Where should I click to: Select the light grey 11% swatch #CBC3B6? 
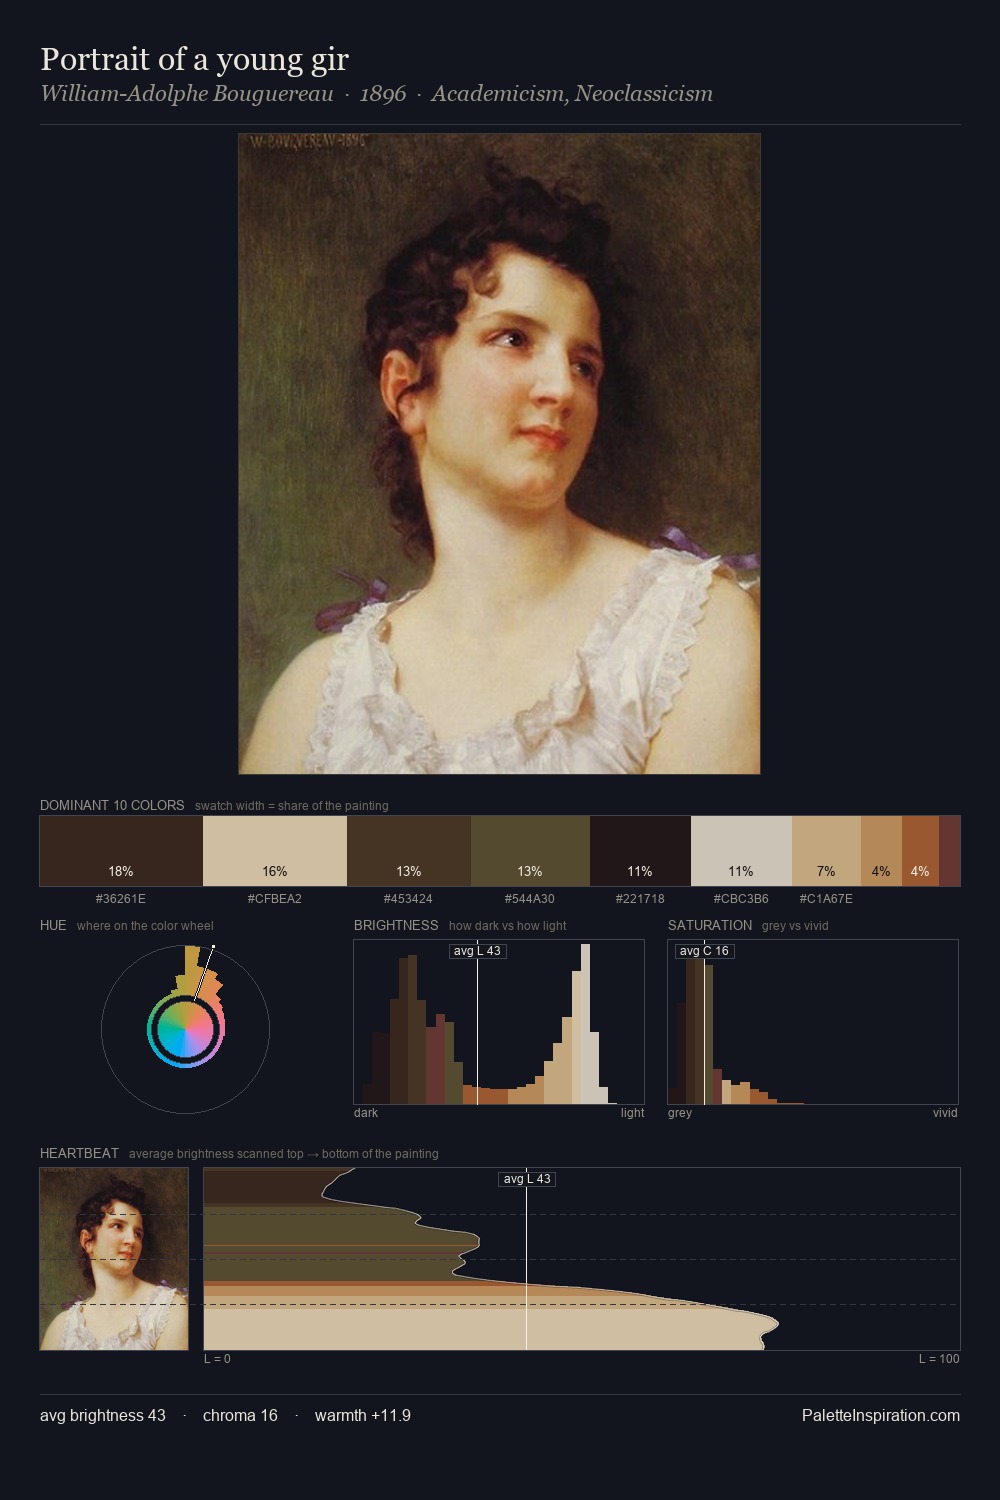(741, 851)
